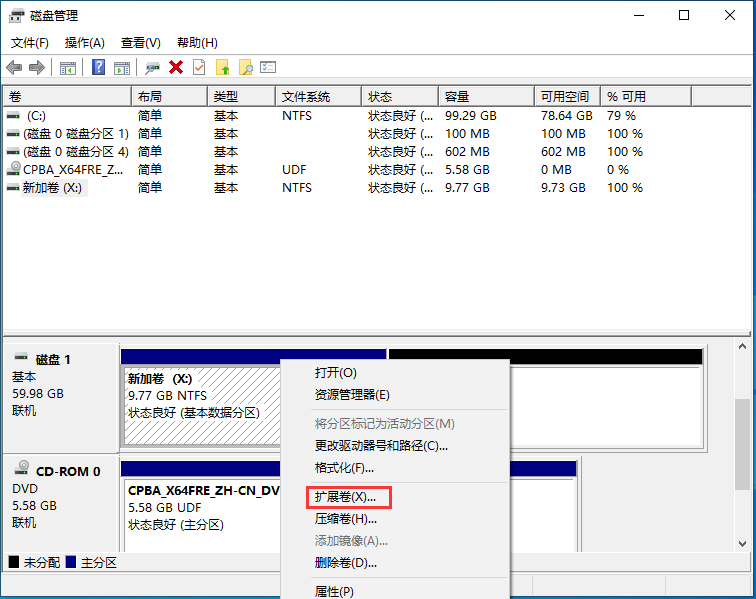Open the 查看(V) menu

[x=141, y=43]
